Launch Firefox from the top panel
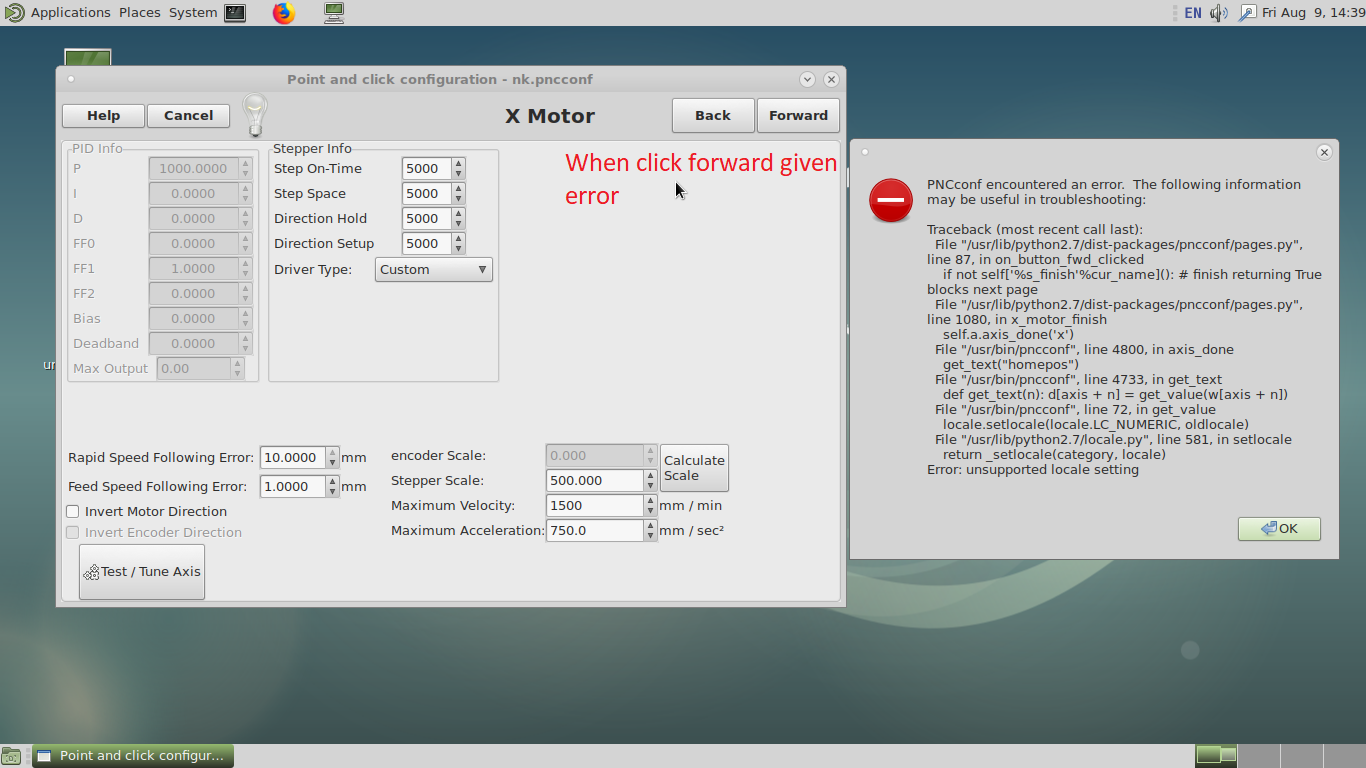Viewport: 1366px width, 768px height. (x=284, y=13)
